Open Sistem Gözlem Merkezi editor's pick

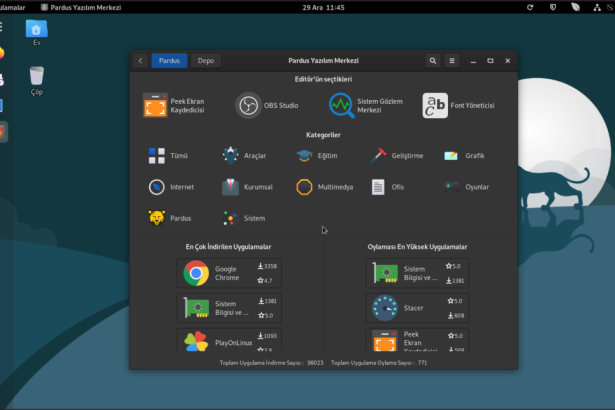tap(366, 106)
